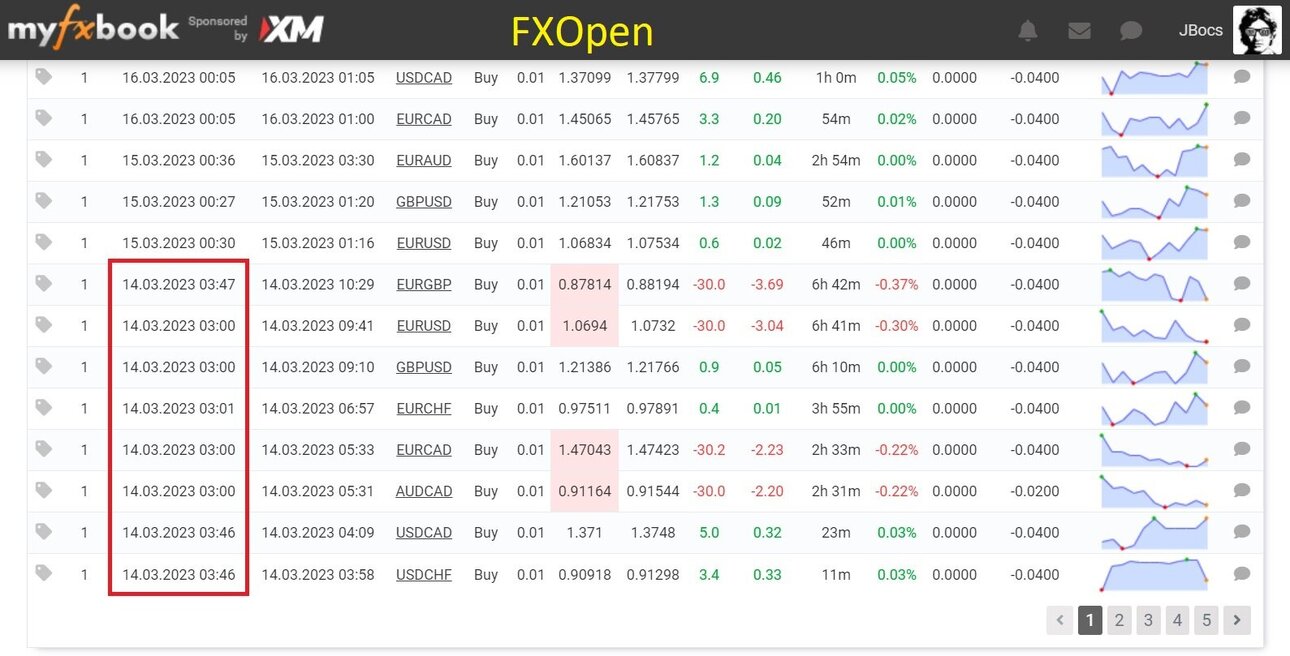Click the comment icon on the GBPUSD 14.03 row
Viewport: 1290px width, 656px height.
pos(1242,367)
